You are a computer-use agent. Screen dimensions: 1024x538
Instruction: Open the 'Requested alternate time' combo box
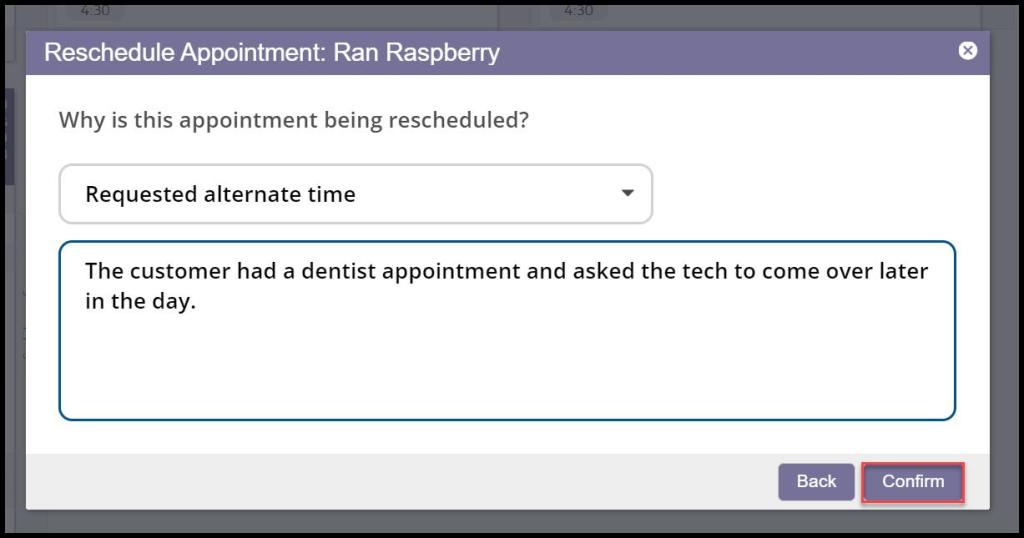(355, 194)
